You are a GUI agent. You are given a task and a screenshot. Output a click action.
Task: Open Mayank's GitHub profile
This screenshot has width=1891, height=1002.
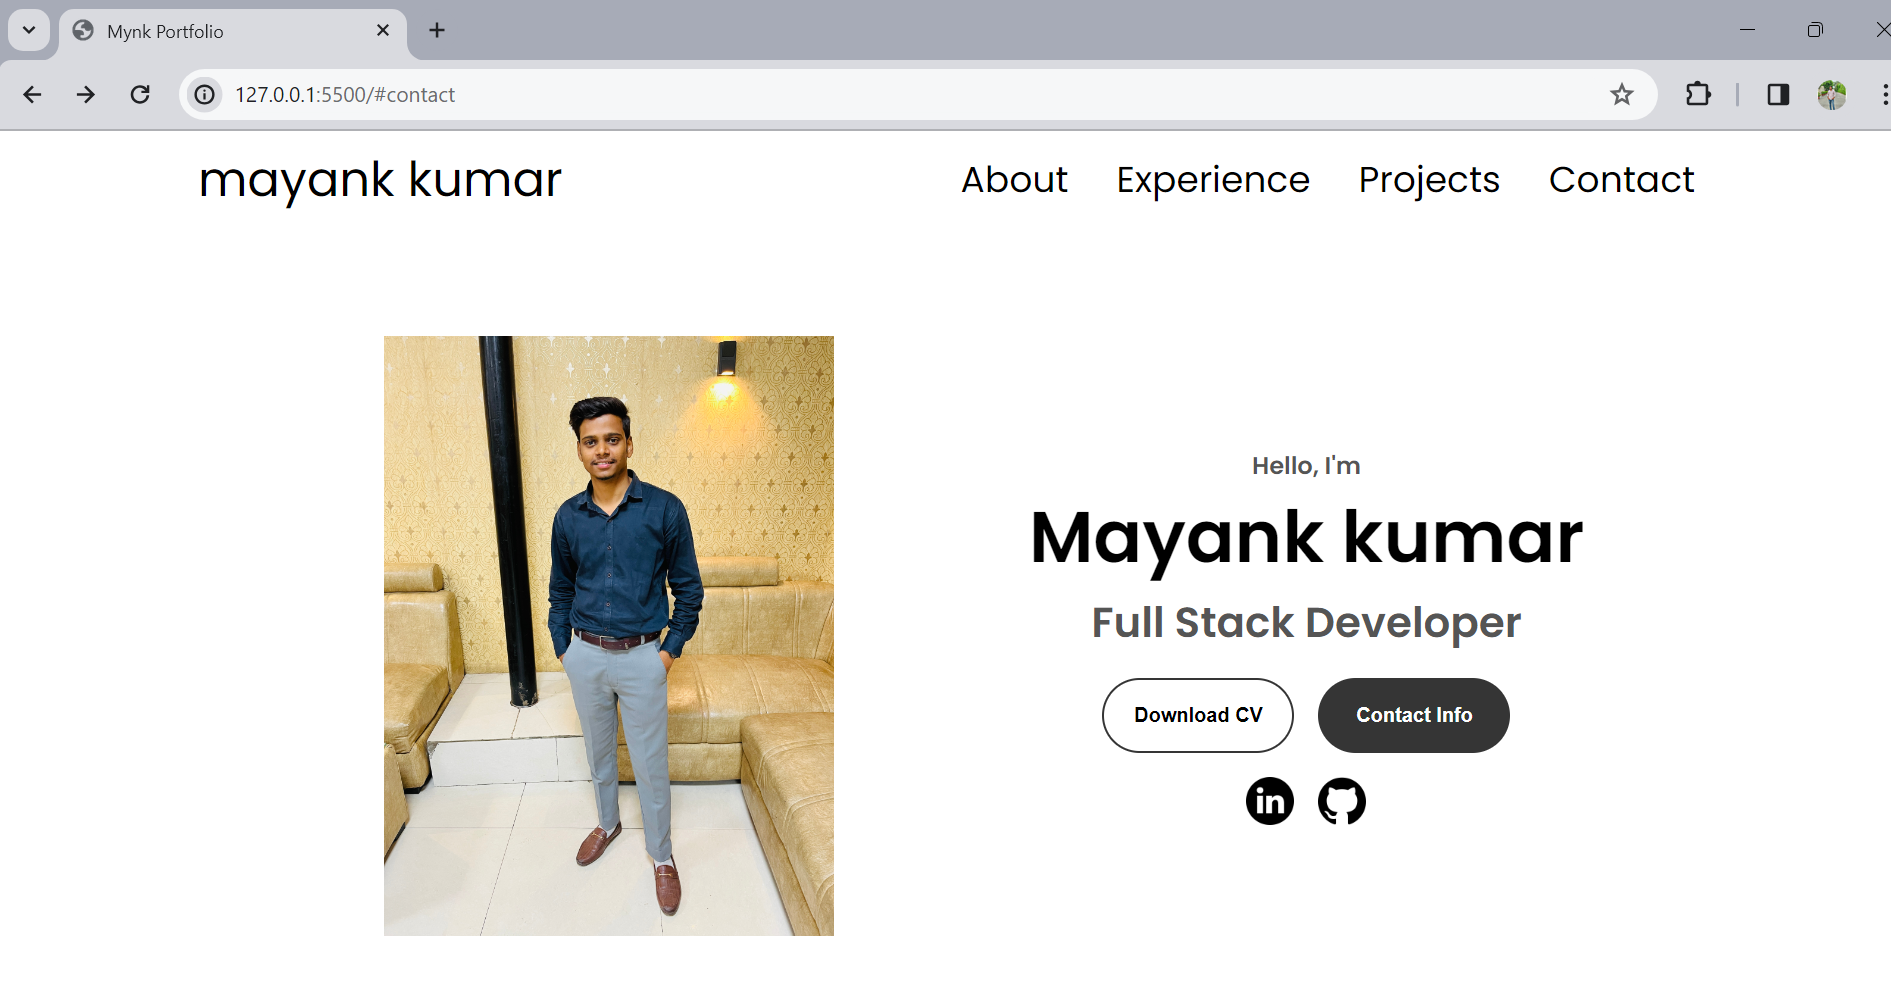[1342, 801]
